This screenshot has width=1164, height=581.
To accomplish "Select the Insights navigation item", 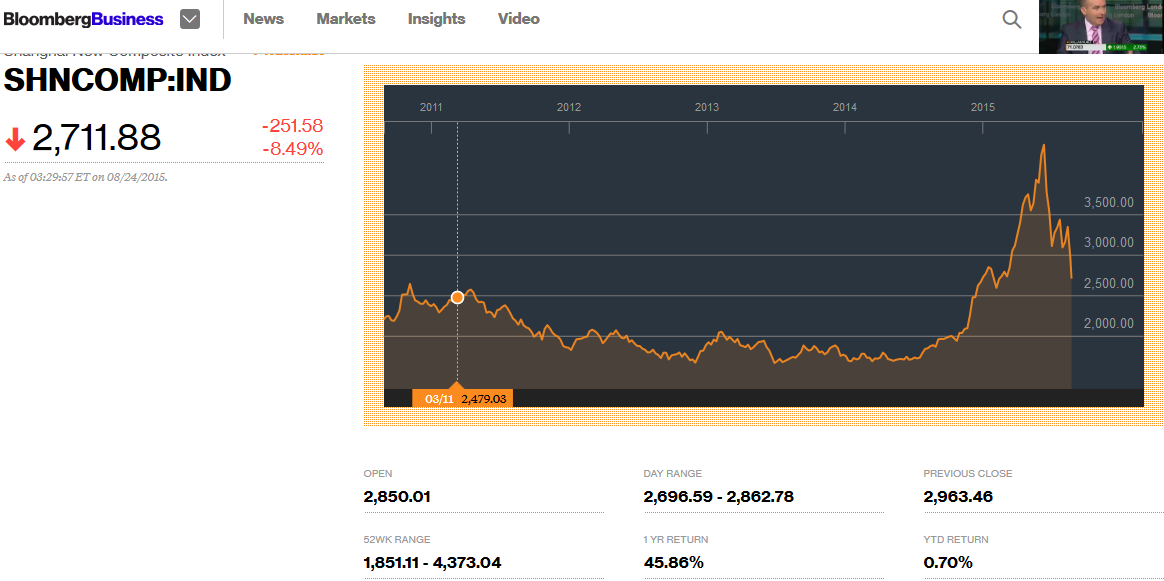I will coord(436,19).
